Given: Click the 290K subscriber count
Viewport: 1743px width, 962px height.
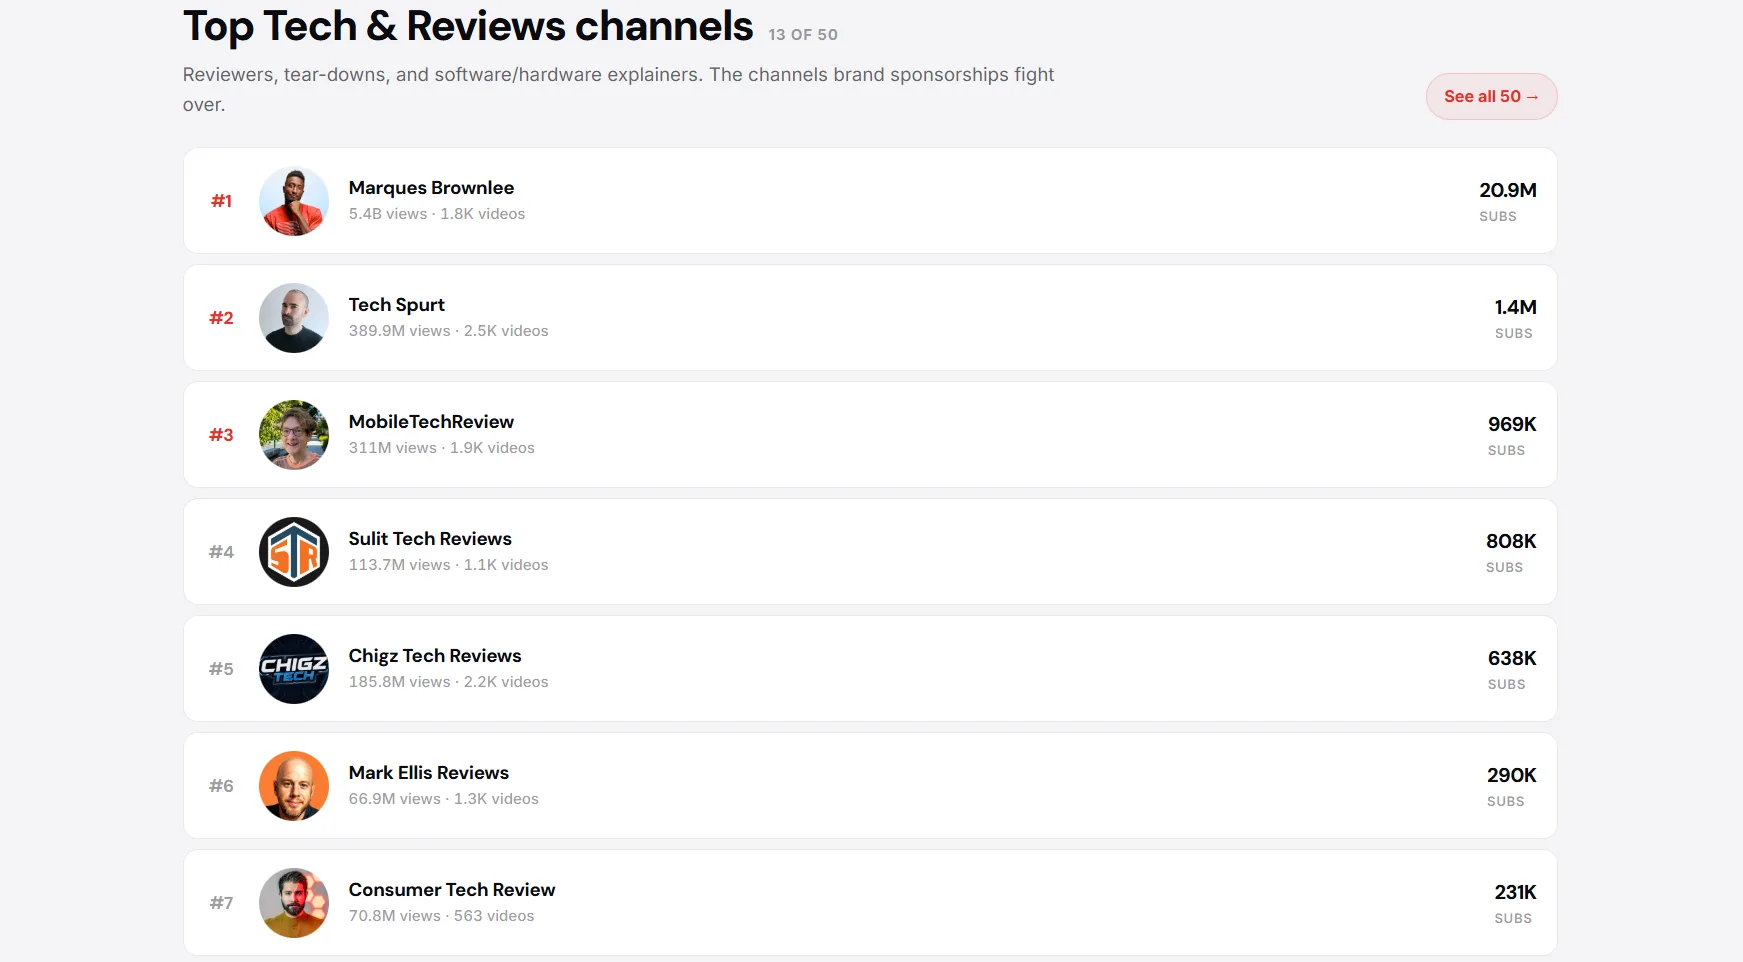Looking at the screenshot, I should 1512,775.
